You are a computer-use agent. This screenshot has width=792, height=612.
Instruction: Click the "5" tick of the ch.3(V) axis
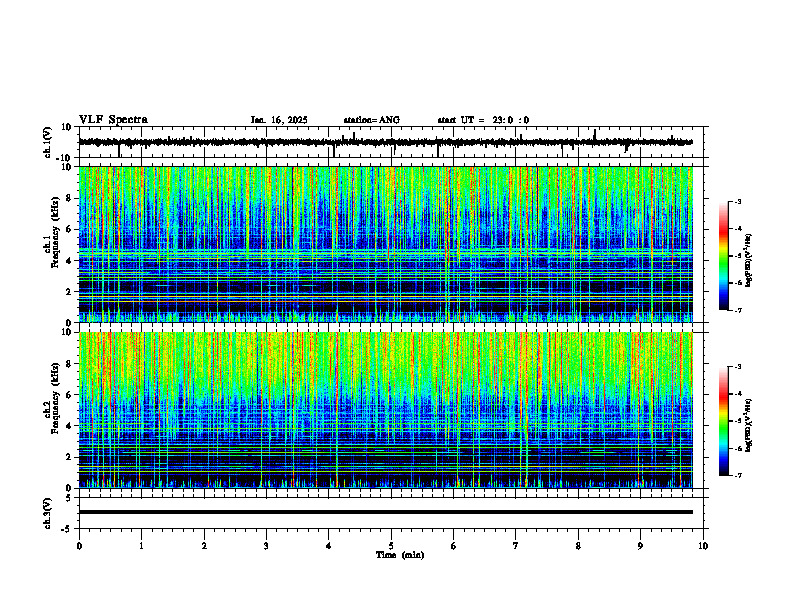pyautogui.click(x=69, y=498)
